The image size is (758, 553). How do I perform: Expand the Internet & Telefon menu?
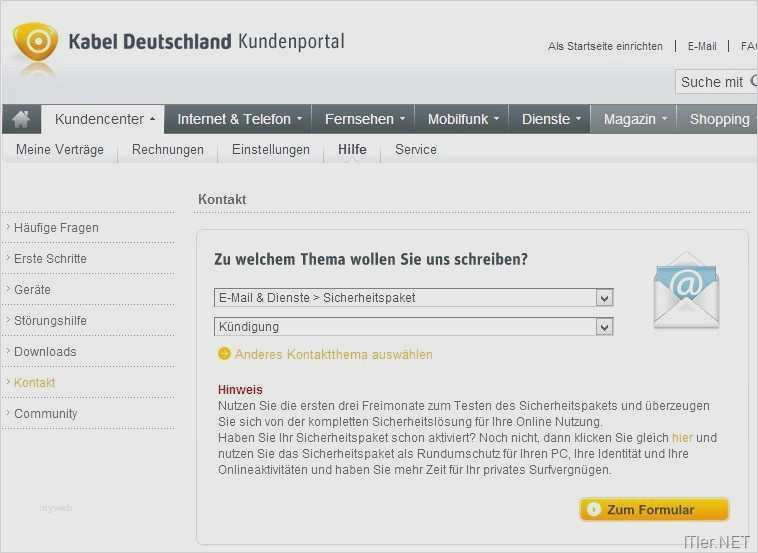pos(239,119)
